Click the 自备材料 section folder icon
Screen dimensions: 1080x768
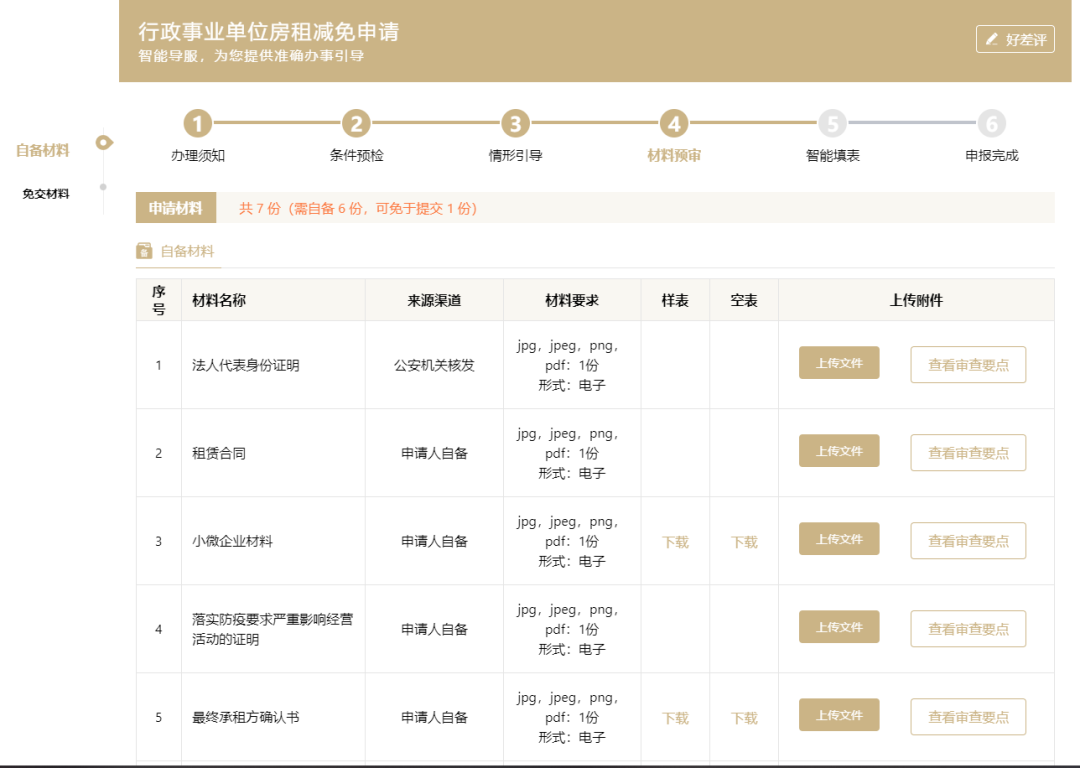pyautogui.click(x=144, y=251)
